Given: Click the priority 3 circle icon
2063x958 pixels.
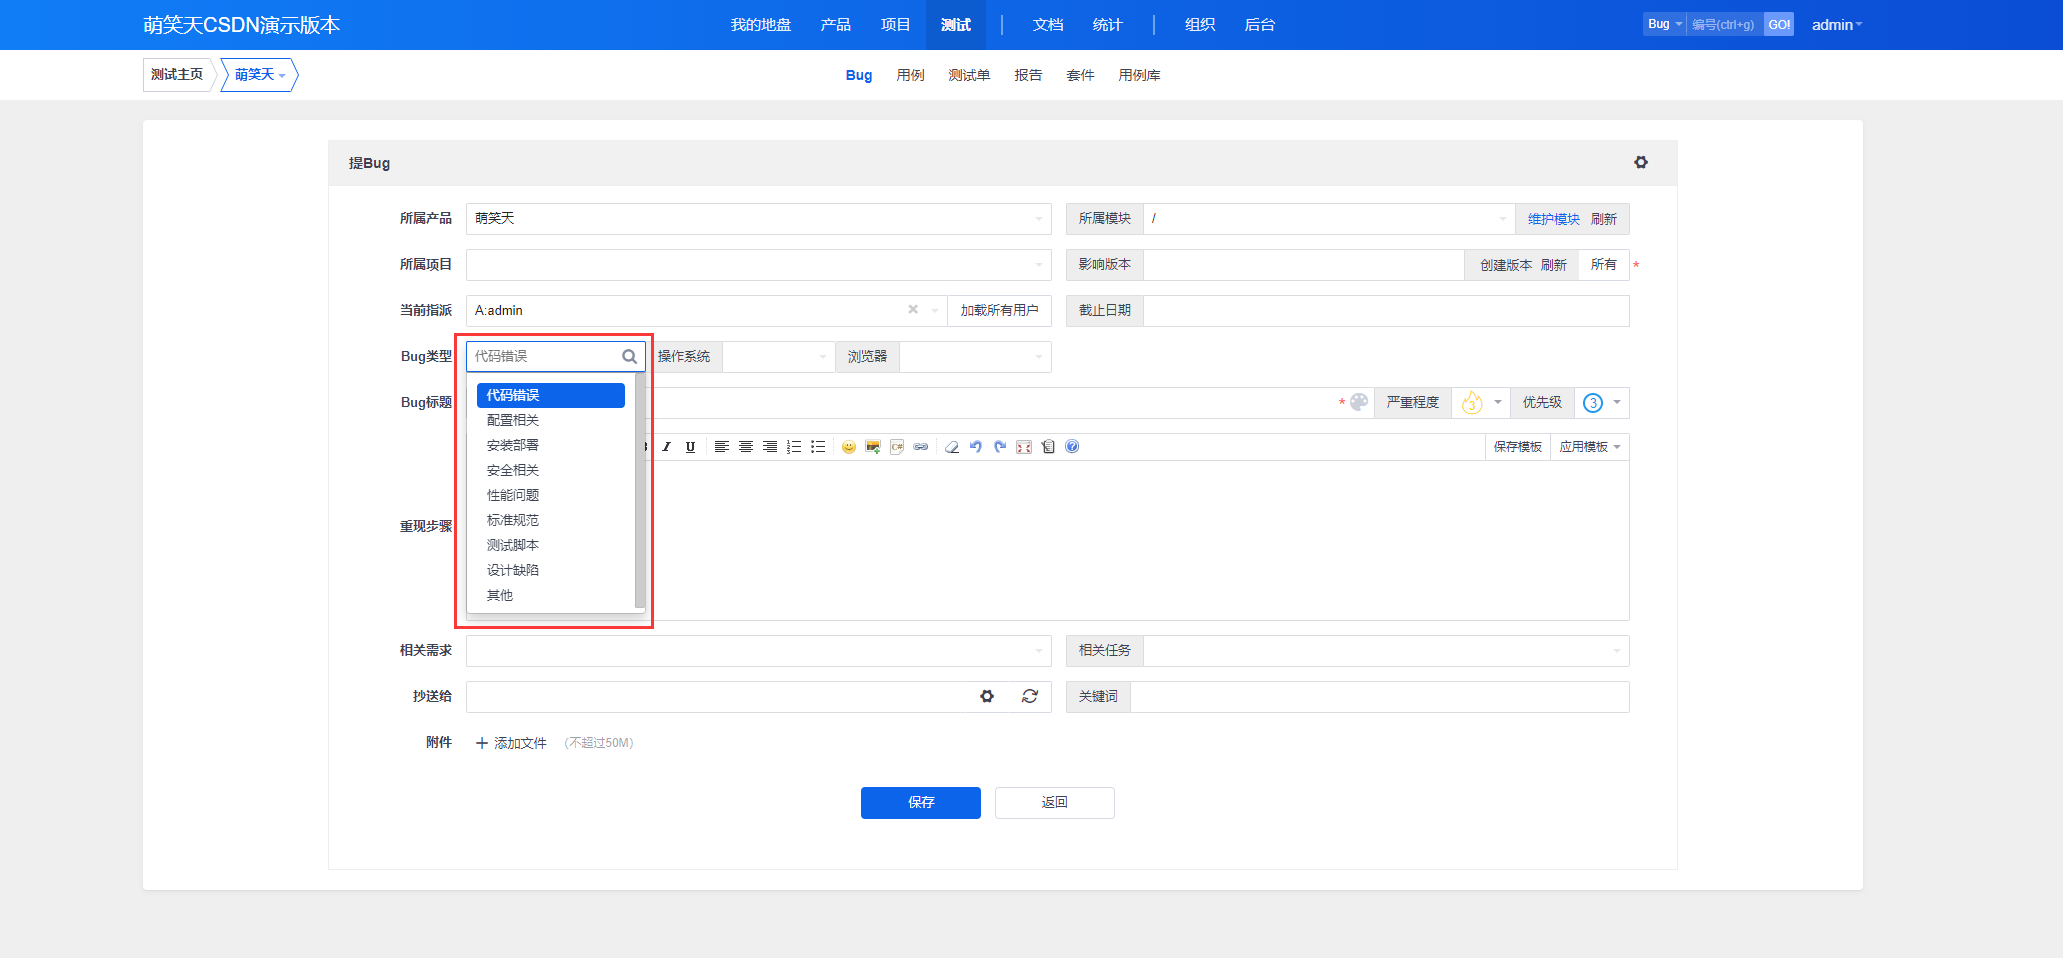Looking at the screenshot, I should click(x=1593, y=403).
